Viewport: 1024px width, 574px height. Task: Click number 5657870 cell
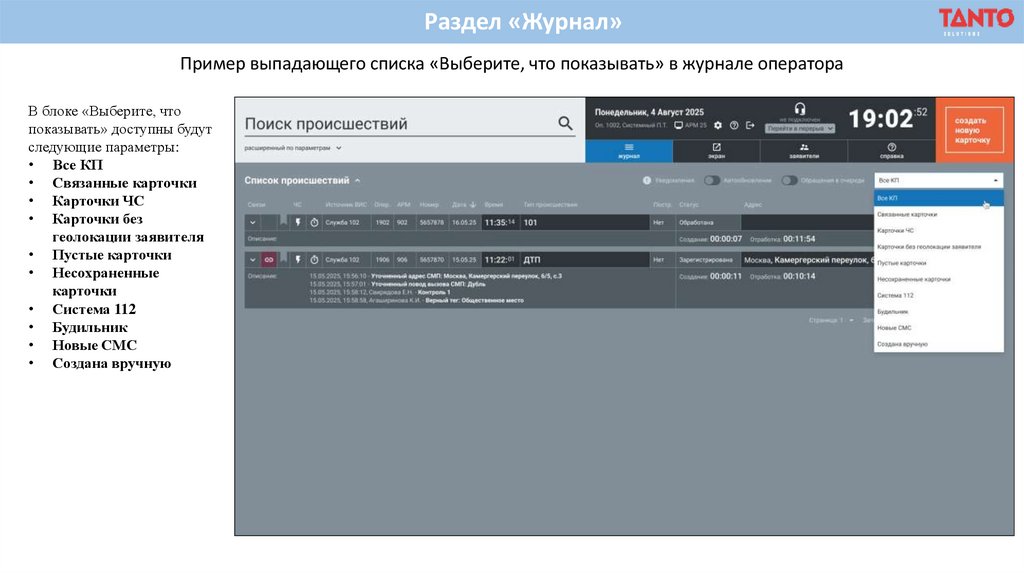[x=431, y=260]
